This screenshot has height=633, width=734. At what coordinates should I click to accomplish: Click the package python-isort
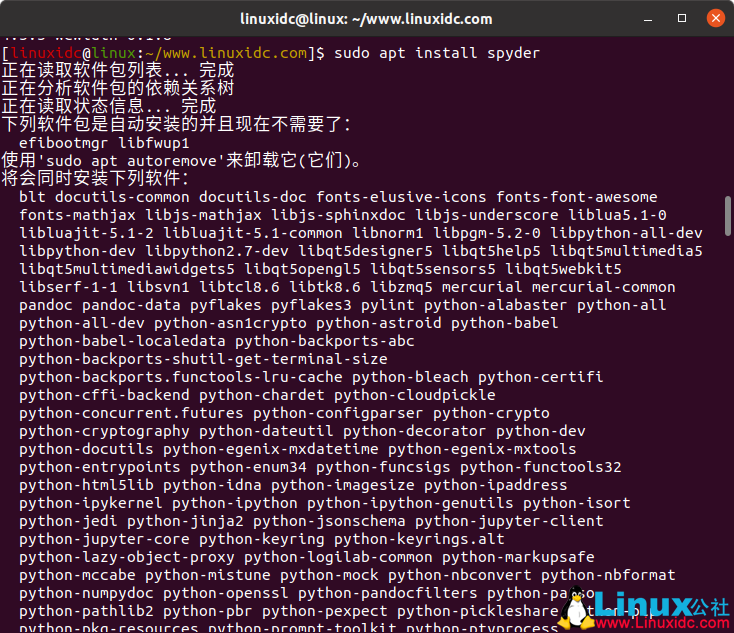click(577, 503)
